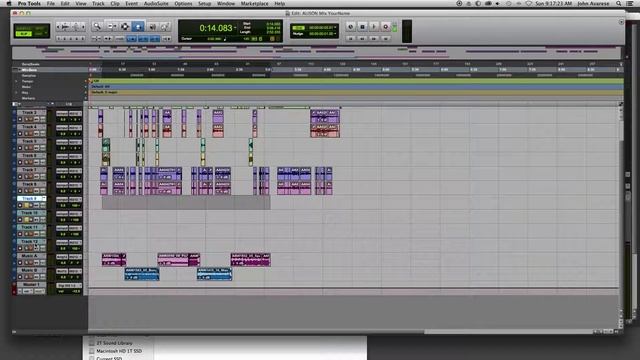Click the Rewind transport button
The image size is (640, 360).
362,38
